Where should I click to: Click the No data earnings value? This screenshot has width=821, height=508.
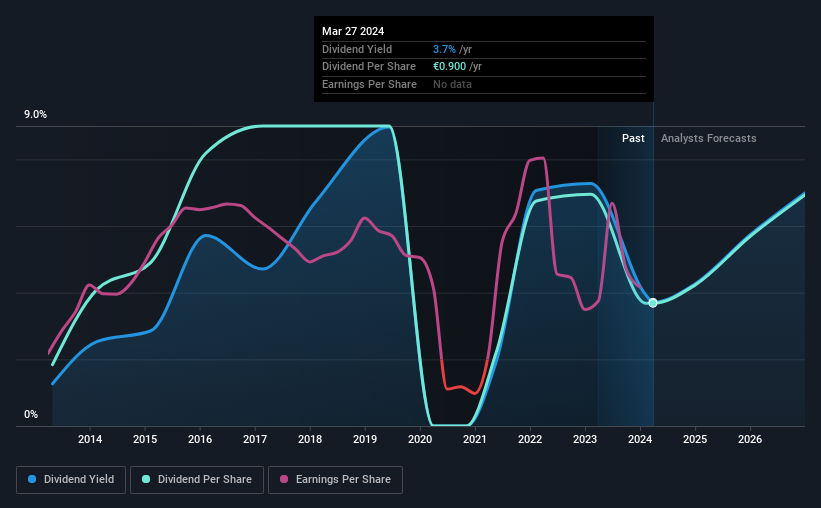pos(452,84)
